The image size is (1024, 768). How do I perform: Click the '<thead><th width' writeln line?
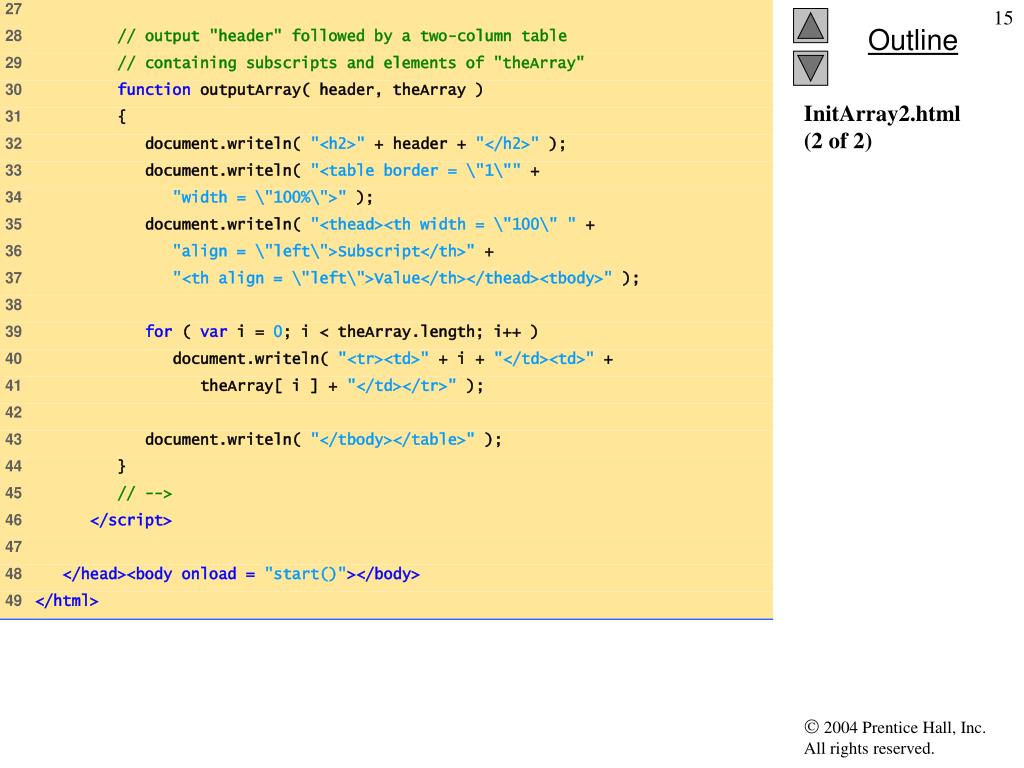370,224
